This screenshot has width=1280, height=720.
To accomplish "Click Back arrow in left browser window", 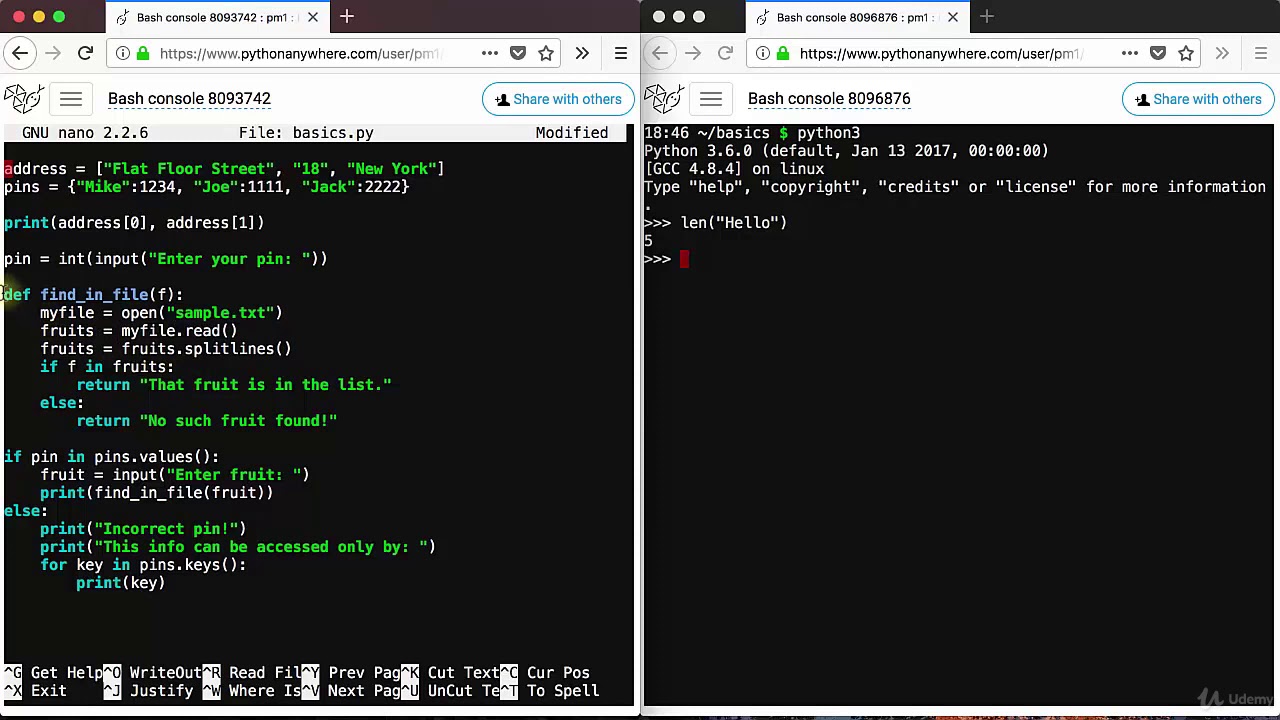I will pyautogui.click(x=20, y=53).
